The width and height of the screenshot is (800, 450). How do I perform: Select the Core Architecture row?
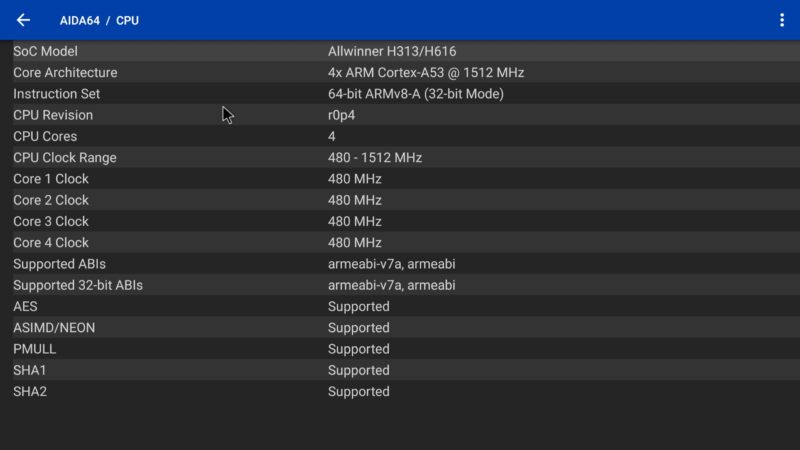(400, 73)
